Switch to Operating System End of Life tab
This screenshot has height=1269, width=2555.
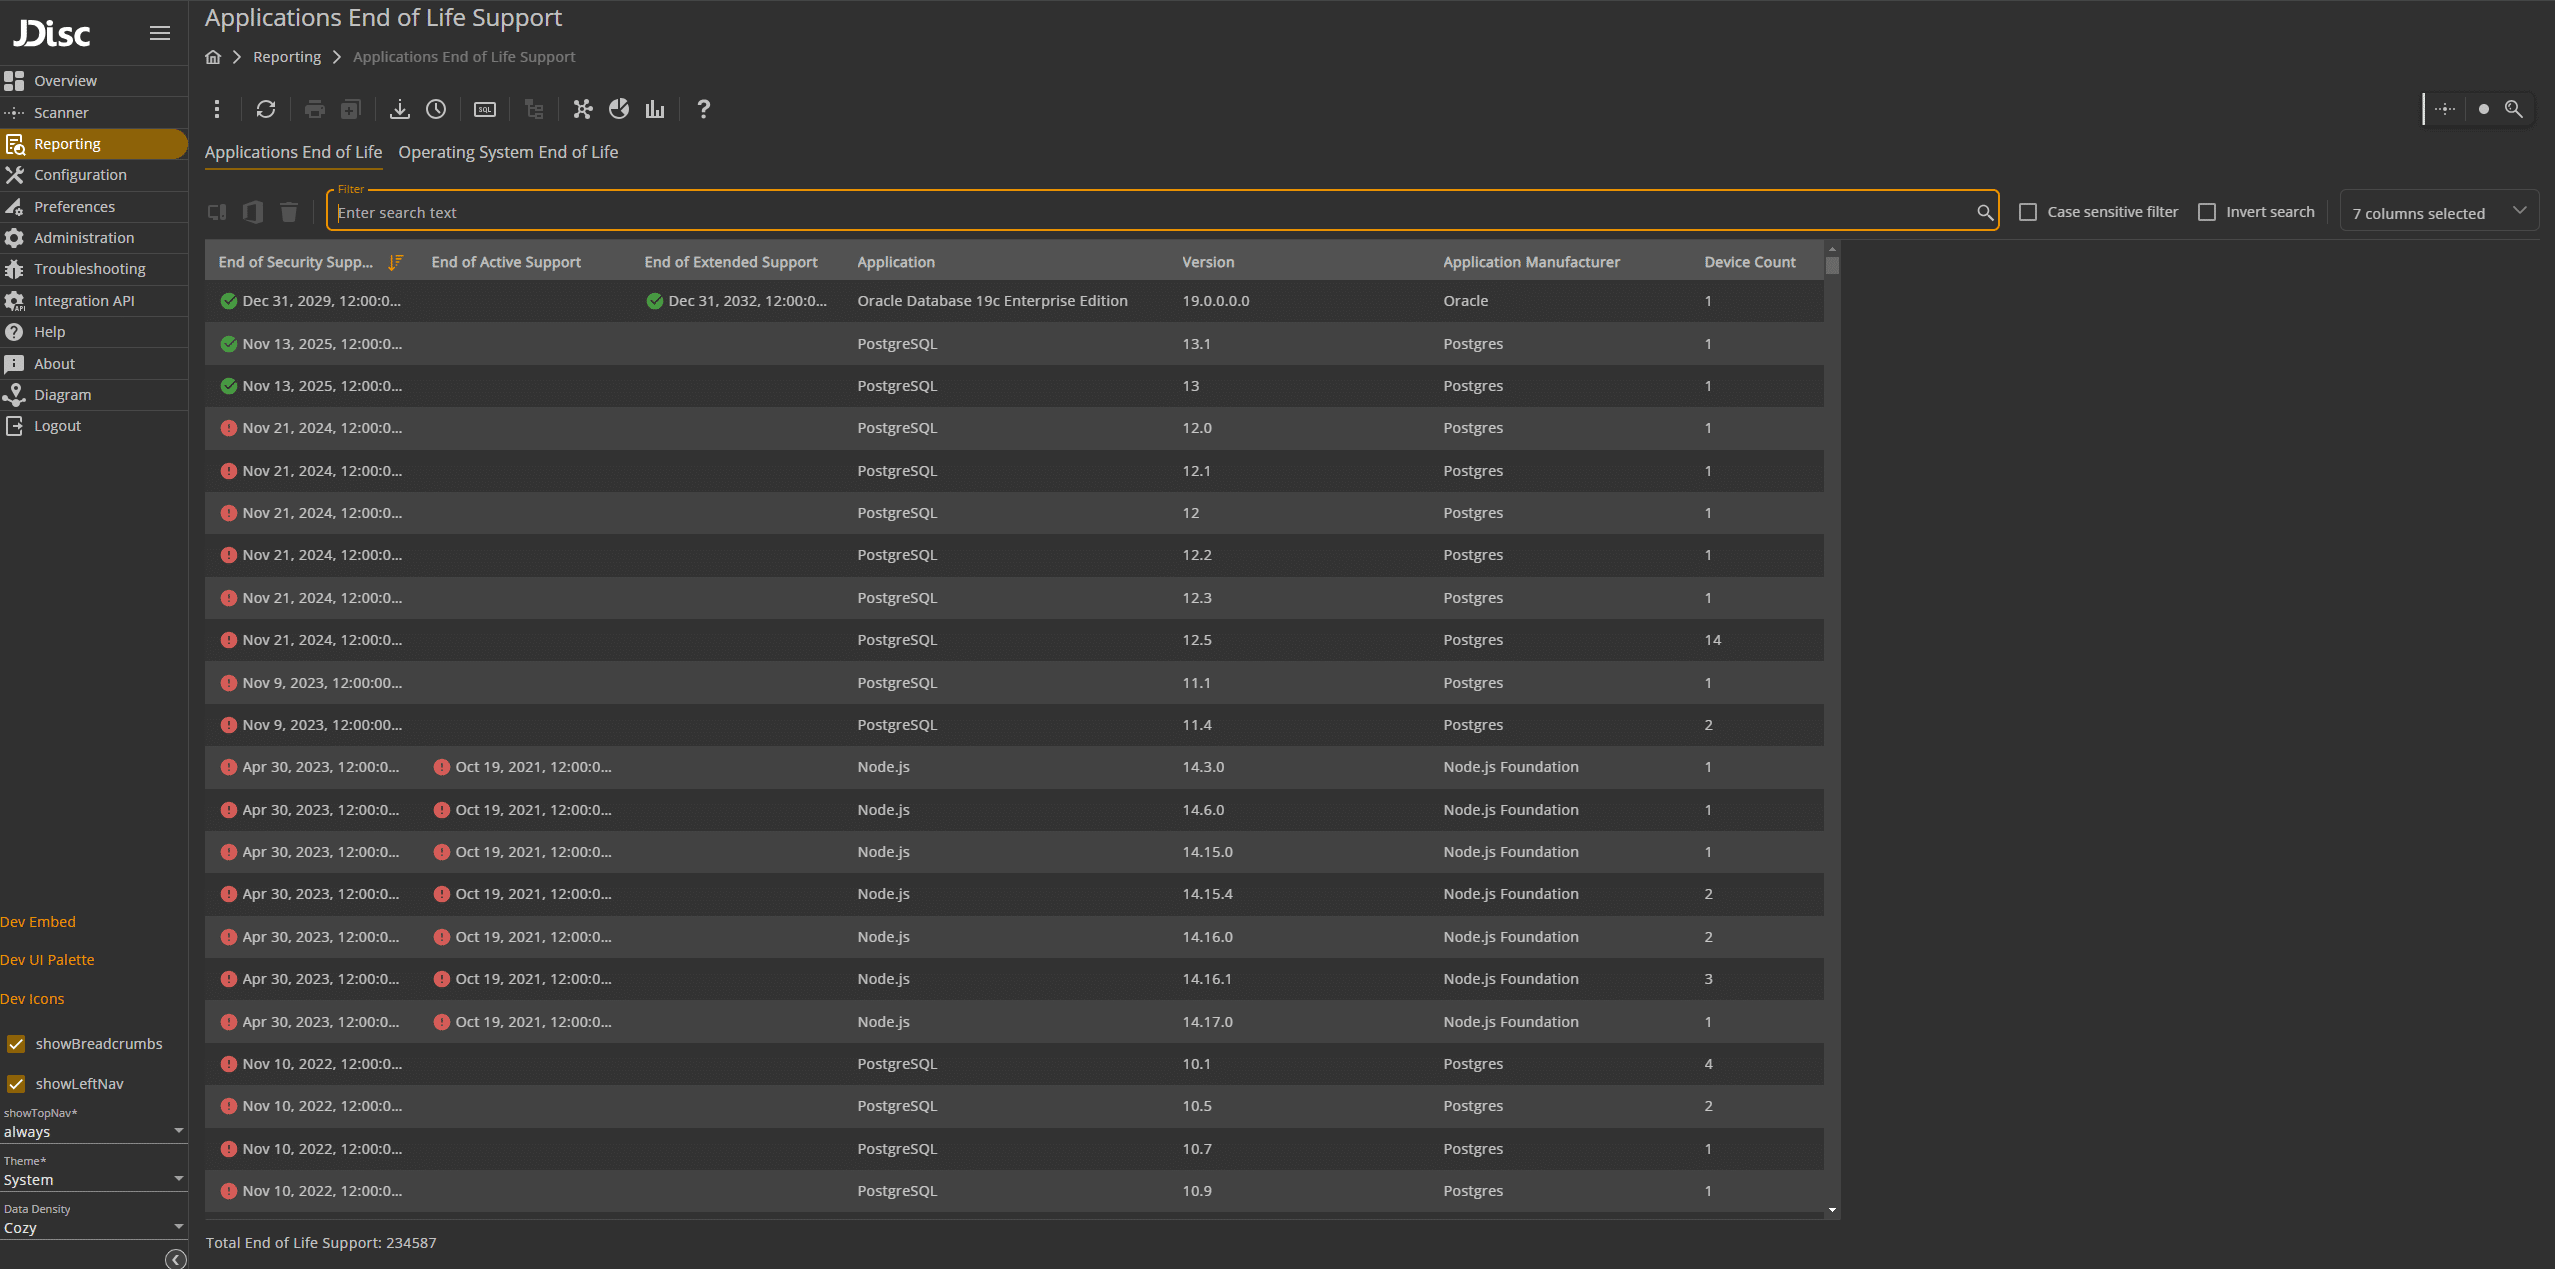(x=508, y=152)
